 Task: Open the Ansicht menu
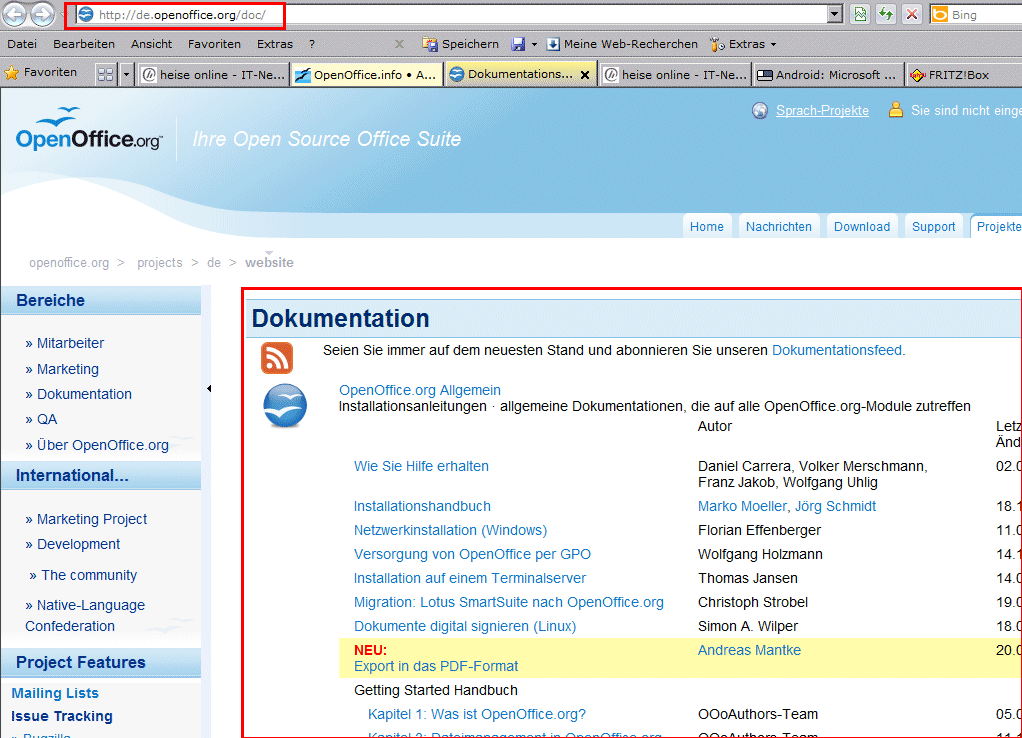(x=151, y=44)
